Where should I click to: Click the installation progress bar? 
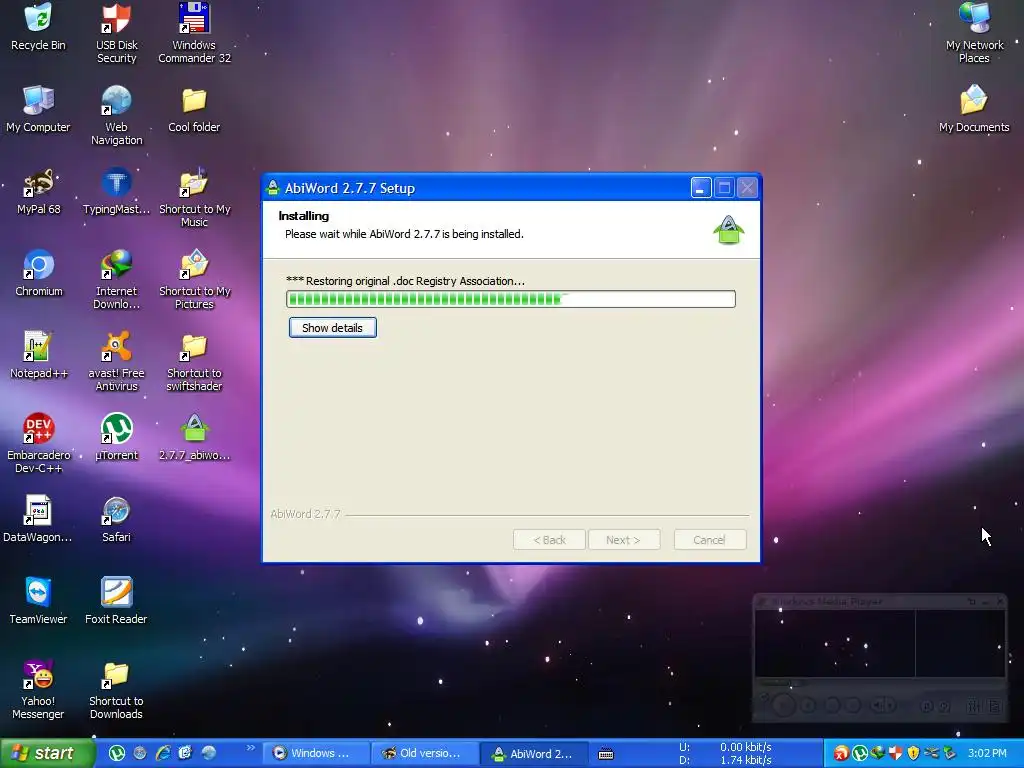511,299
